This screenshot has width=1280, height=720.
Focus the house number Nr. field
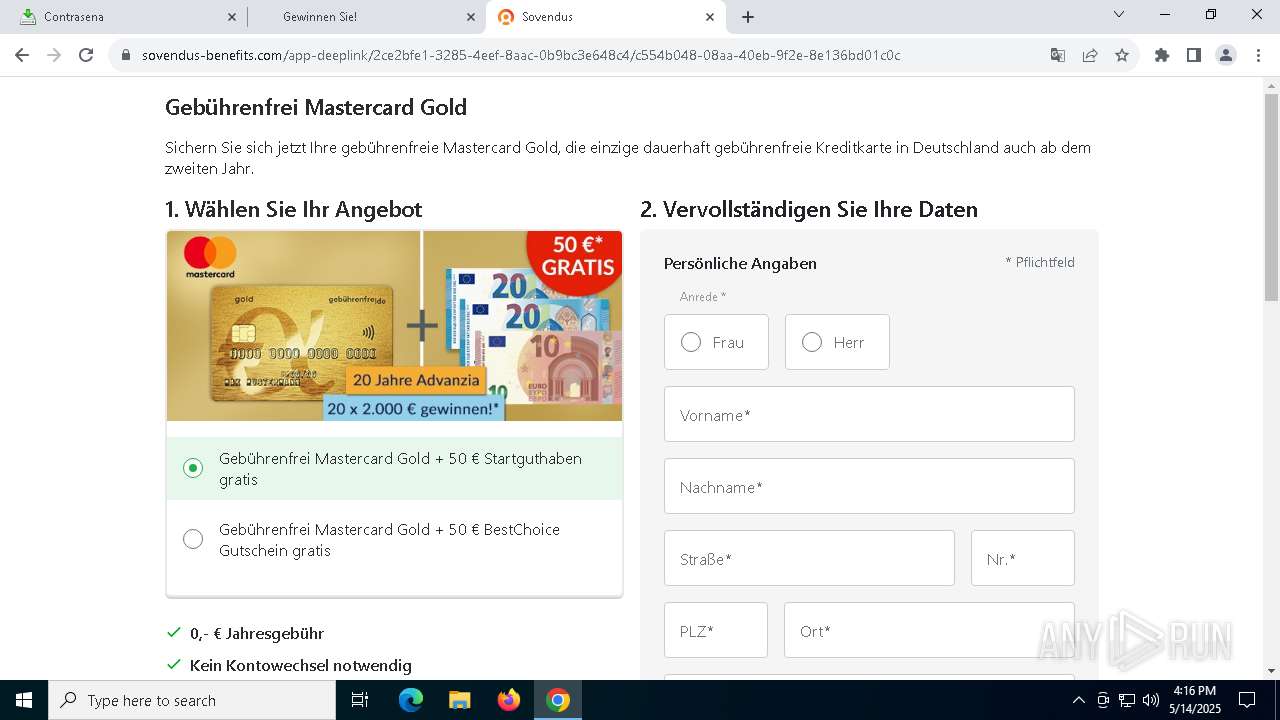pos(1022,558)
